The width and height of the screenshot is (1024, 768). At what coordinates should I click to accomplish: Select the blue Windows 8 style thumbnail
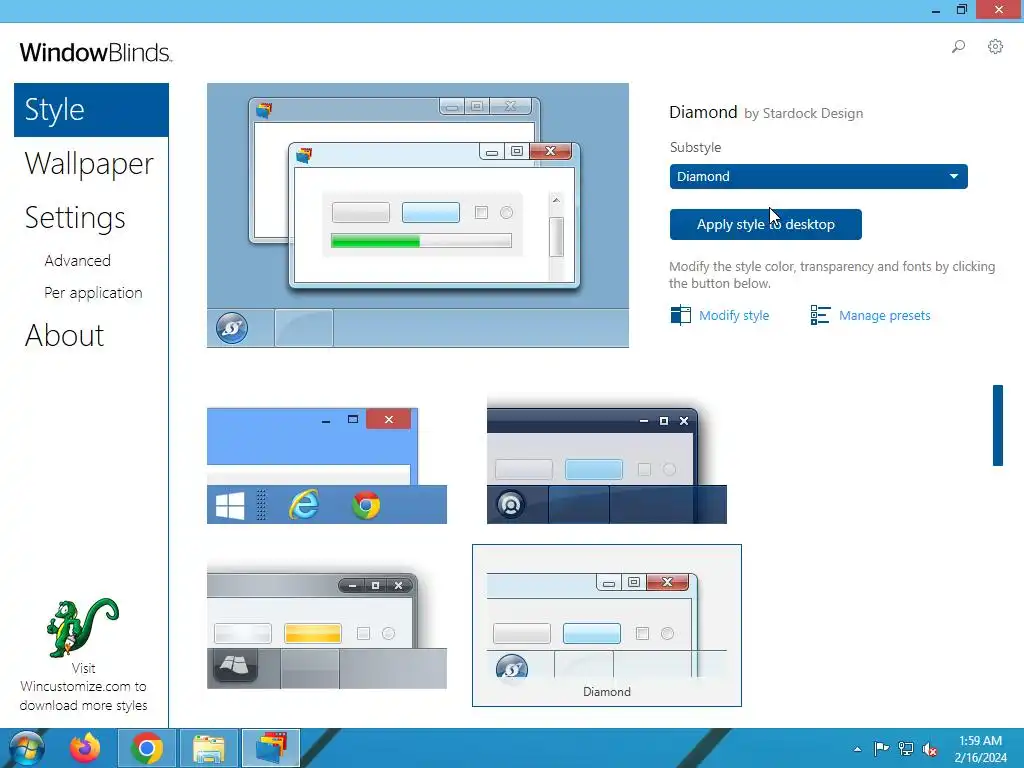click(327, 466)
